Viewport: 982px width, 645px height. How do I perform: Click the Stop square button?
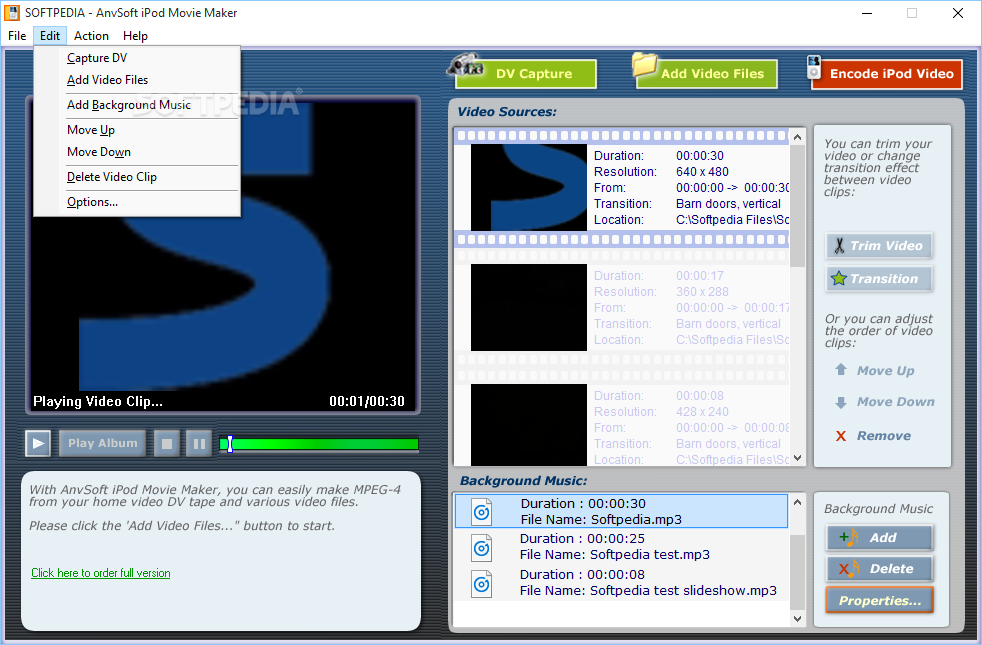click(167, 443)
